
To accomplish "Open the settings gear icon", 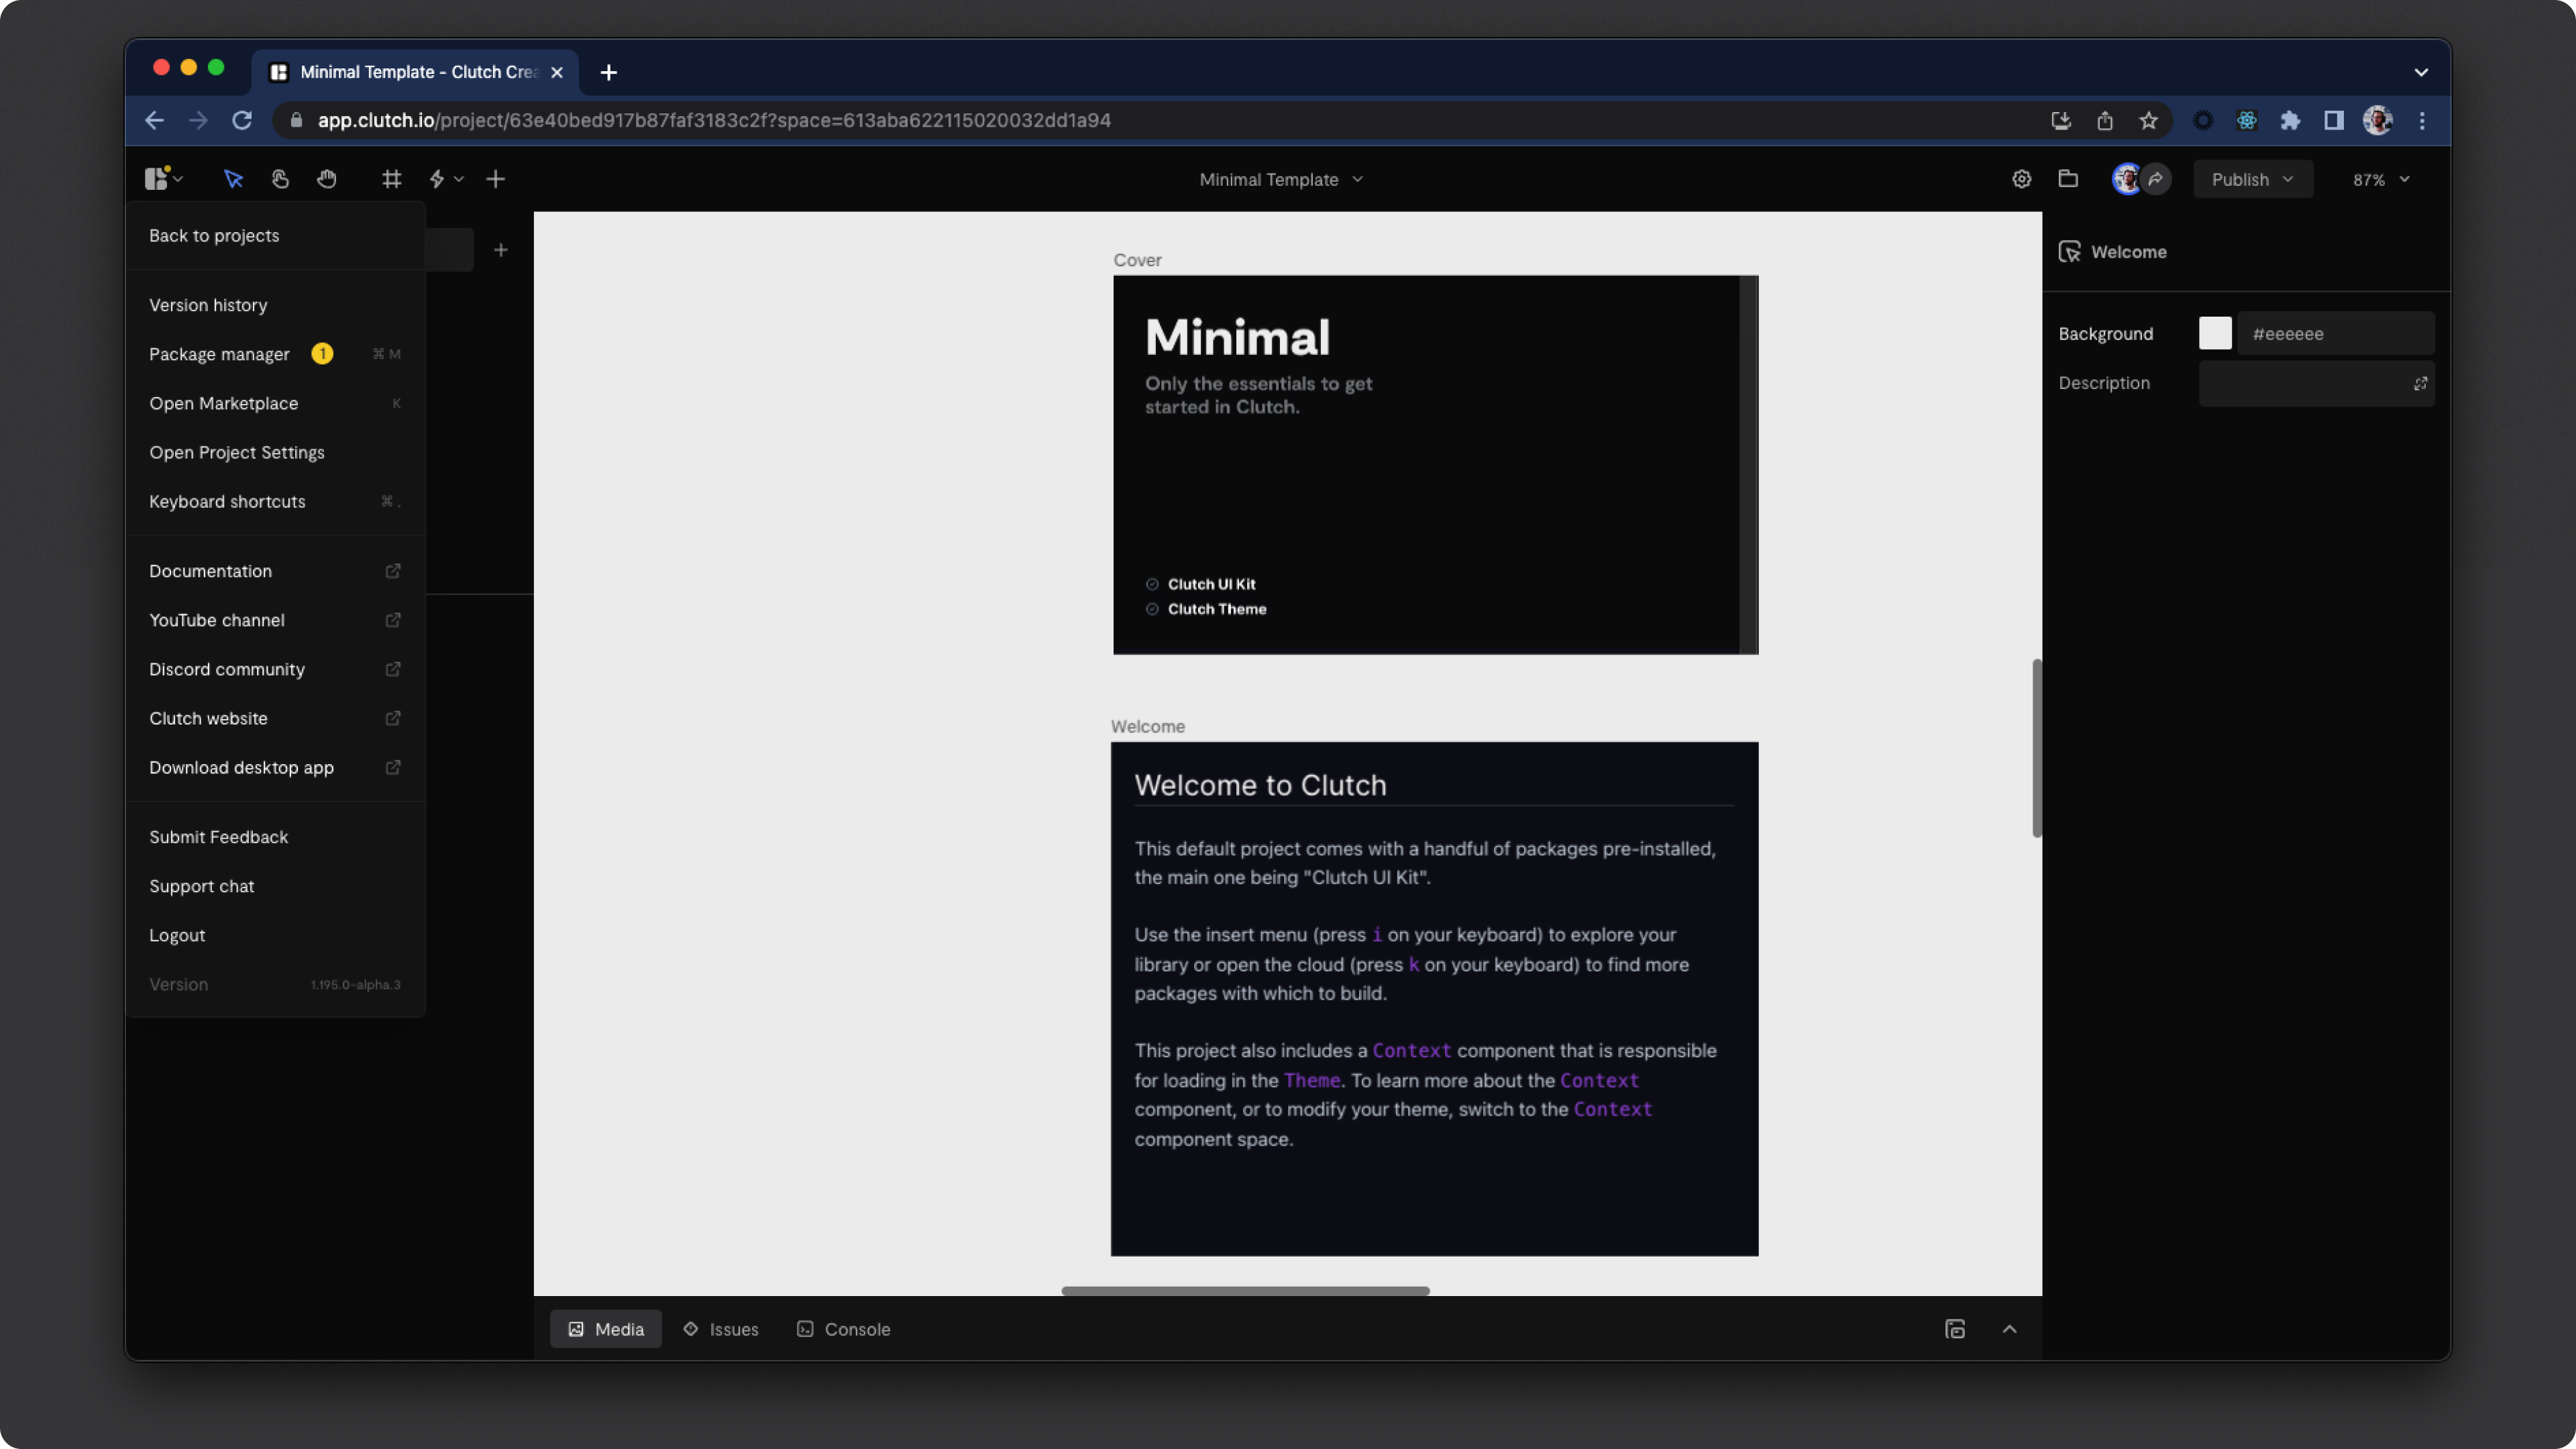I will [x=2021, y=179].
